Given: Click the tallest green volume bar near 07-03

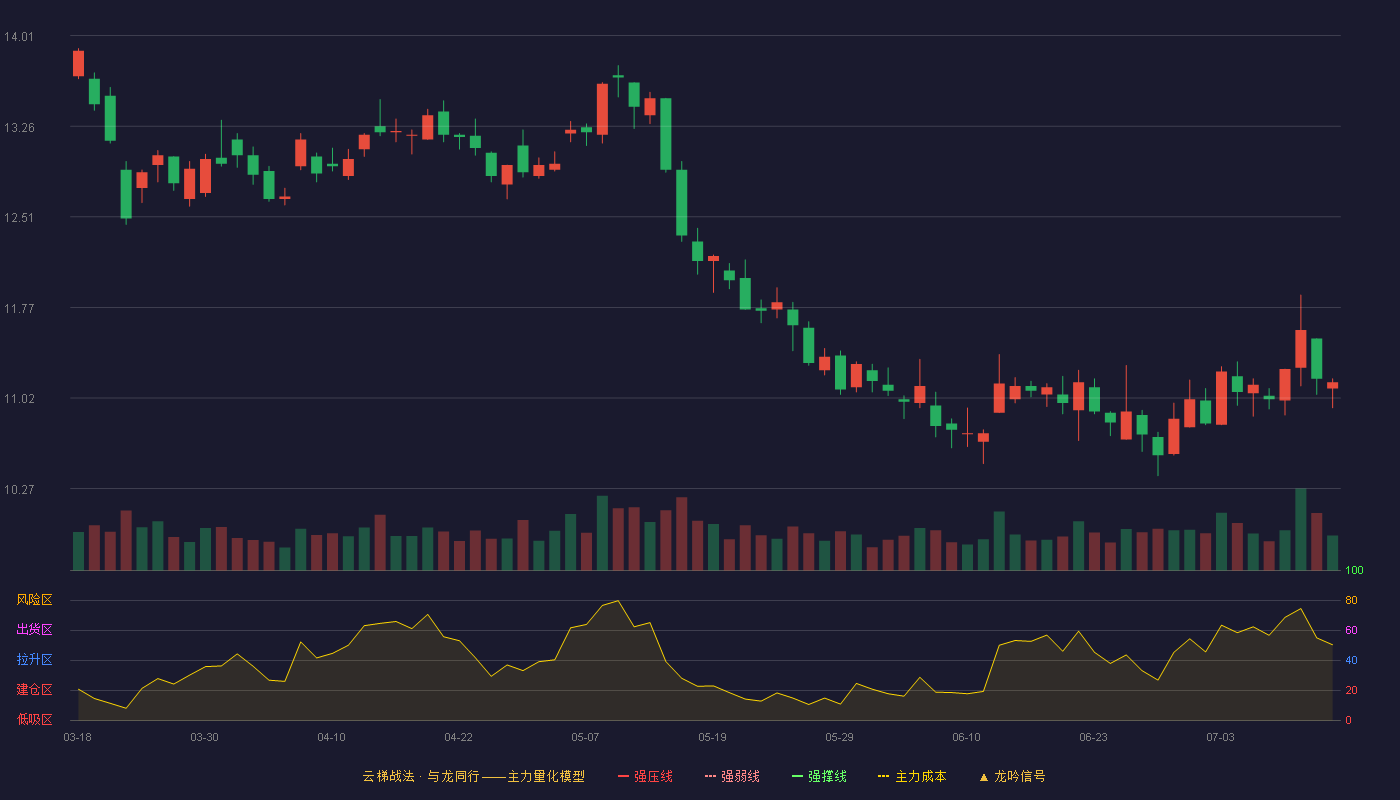Looking at the screenshot, I should [x=1300, y=529].
